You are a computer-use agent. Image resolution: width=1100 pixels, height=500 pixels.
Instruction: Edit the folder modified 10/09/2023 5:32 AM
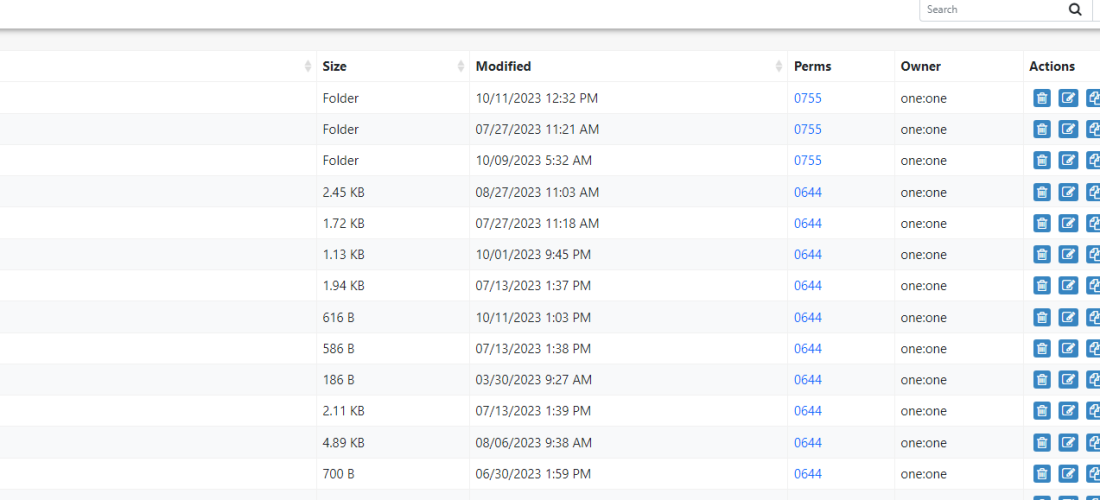point(1068,161)
